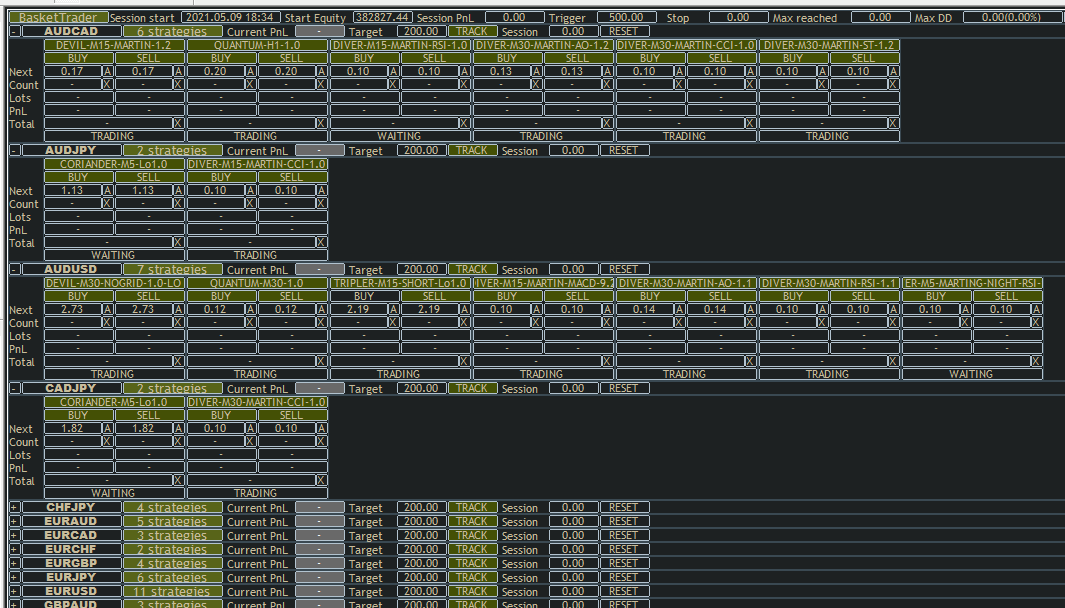Image resolution: width=1065 pixels, height=608 pixels.
Task: Click X on DEVIL-M15-MARTIN-1.2 Total row in AUDCAD
Action: point(178,124)
